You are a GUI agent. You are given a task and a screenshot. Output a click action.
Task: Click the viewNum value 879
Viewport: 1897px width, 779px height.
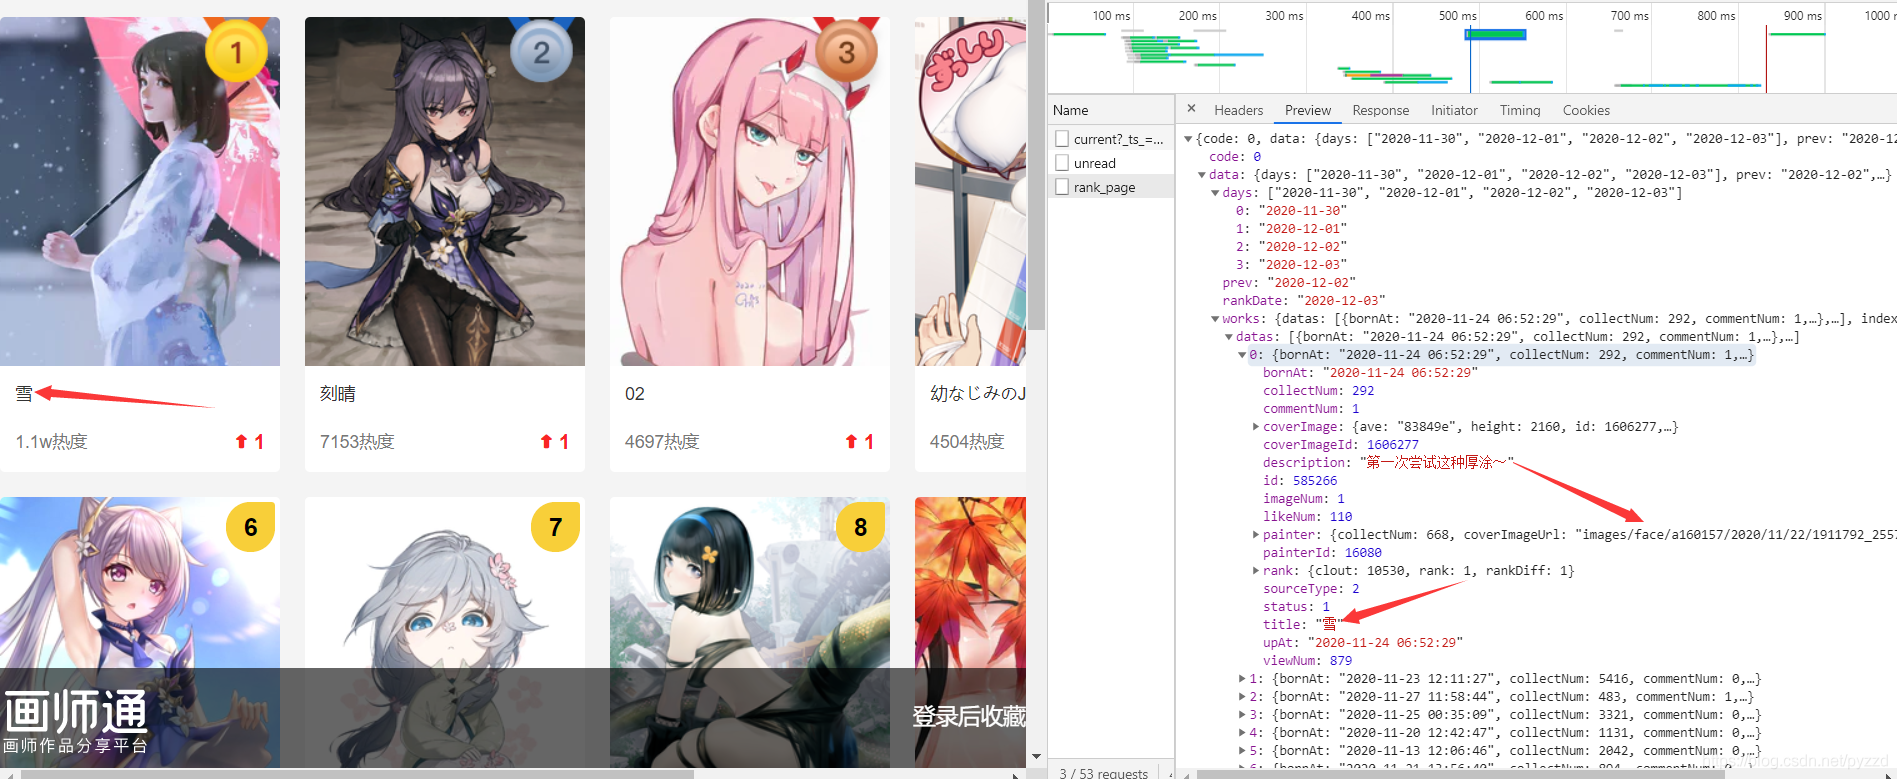tap(1341, 661)
